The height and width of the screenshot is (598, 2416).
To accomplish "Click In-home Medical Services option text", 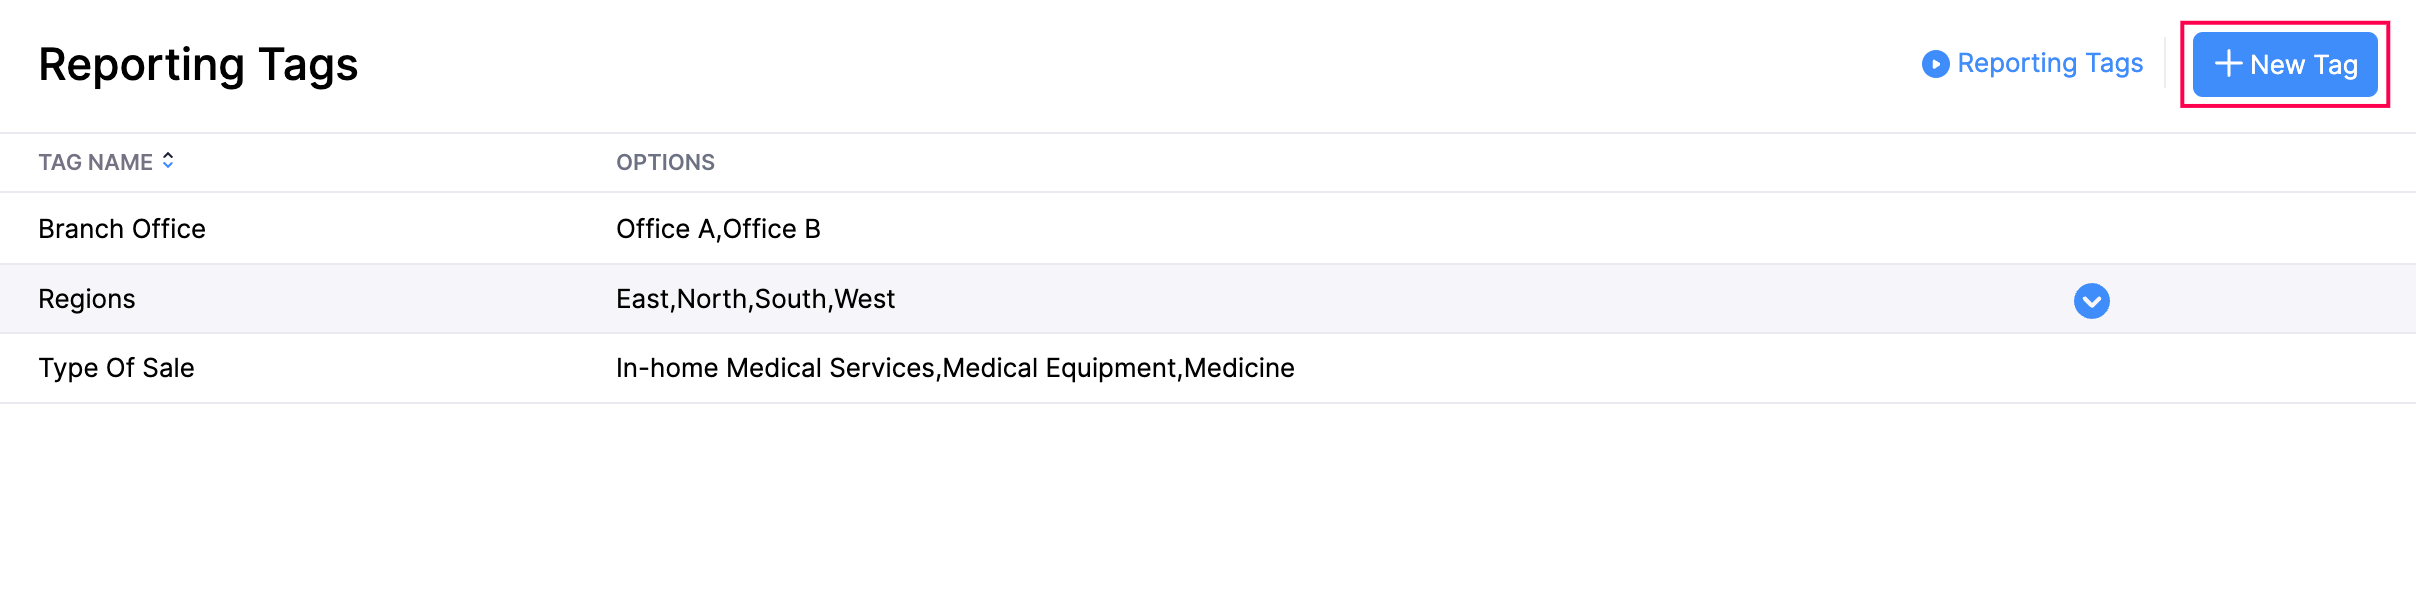I will pos(776,368).
